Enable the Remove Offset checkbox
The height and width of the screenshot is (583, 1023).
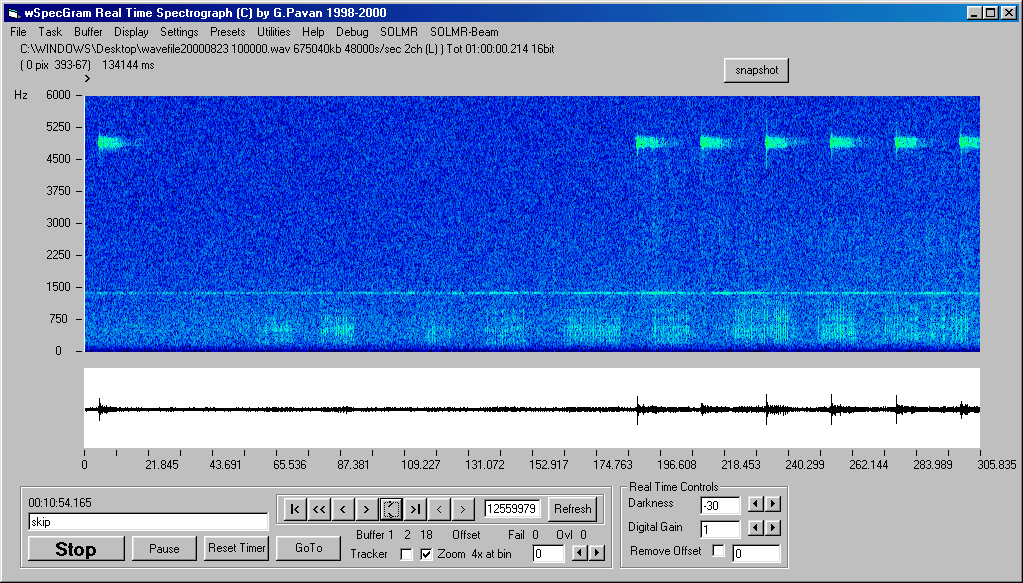(x=718, y=550)
